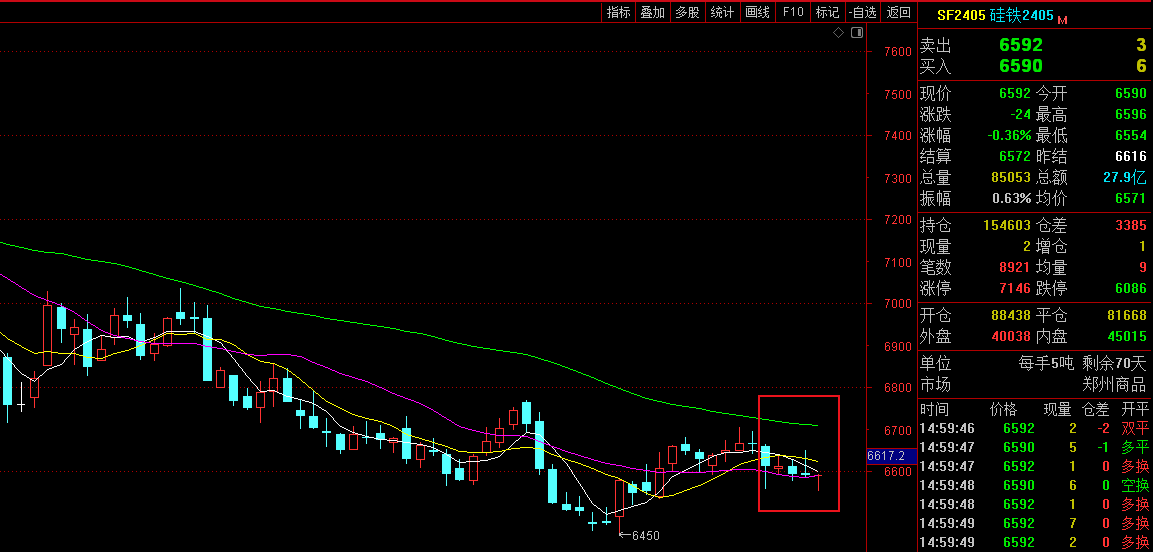Click the 开平 column header in trades
This screenshot has height=552, width=1153.
click(x=1134, y=409)
